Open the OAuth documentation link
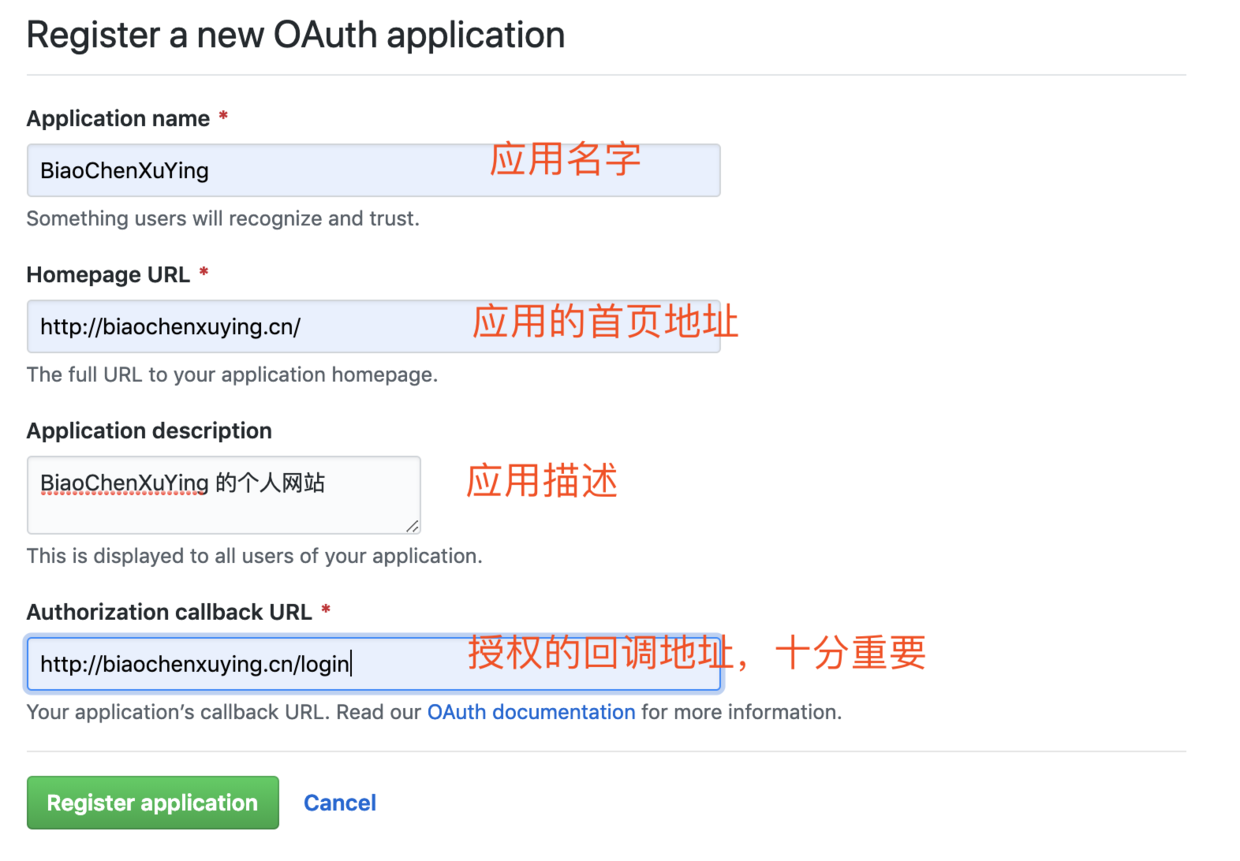 point(531,712)
